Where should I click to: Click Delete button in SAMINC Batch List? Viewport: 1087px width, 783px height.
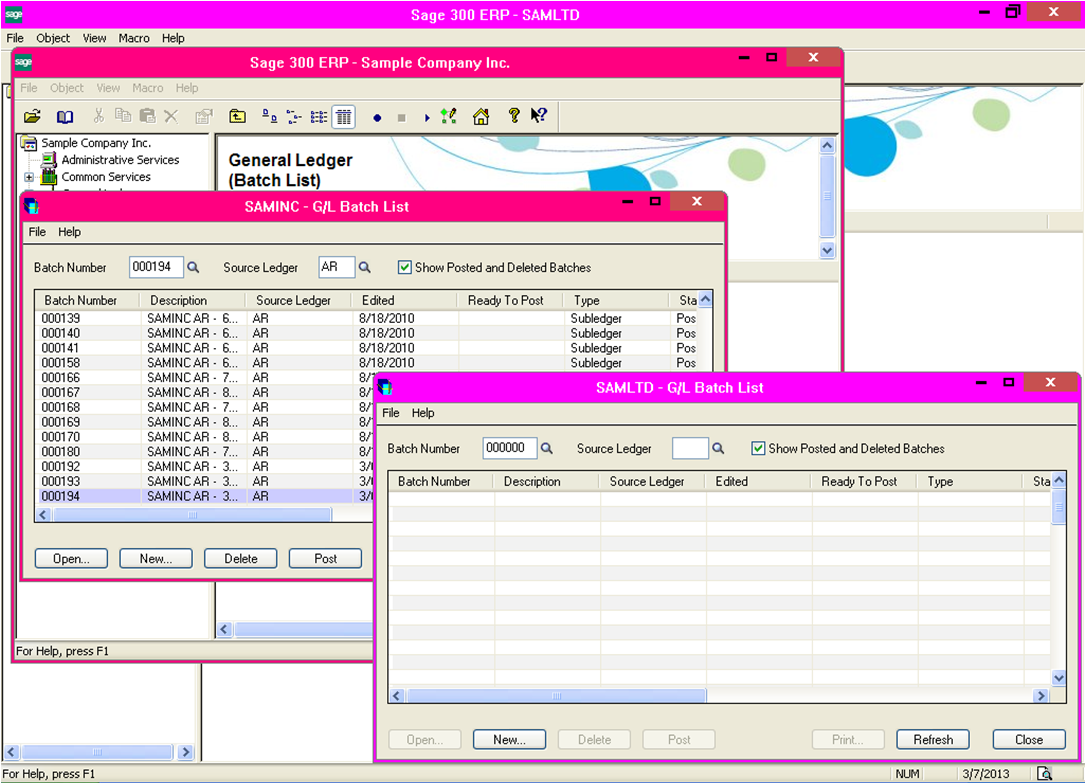pos(241,558)
